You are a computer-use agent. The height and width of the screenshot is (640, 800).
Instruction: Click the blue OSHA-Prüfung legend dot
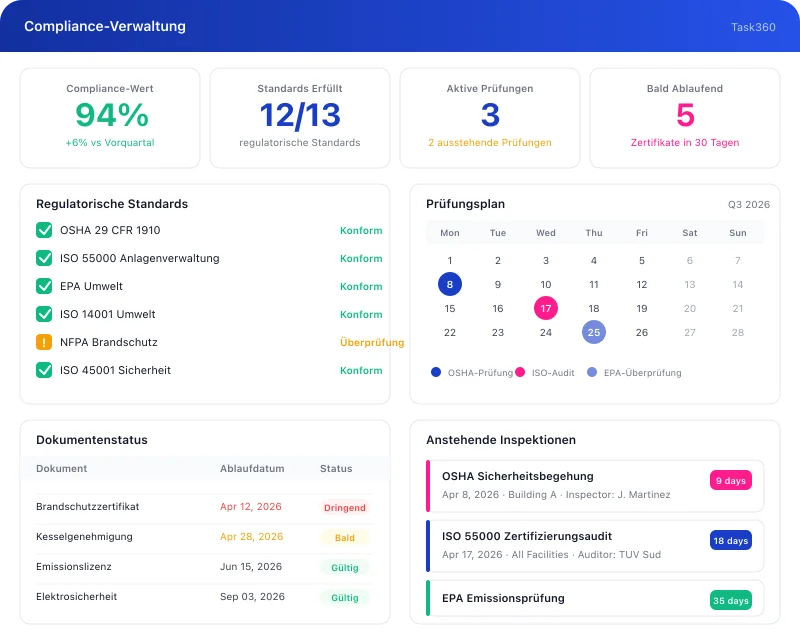pyautogui.click(x=436, y=372)
